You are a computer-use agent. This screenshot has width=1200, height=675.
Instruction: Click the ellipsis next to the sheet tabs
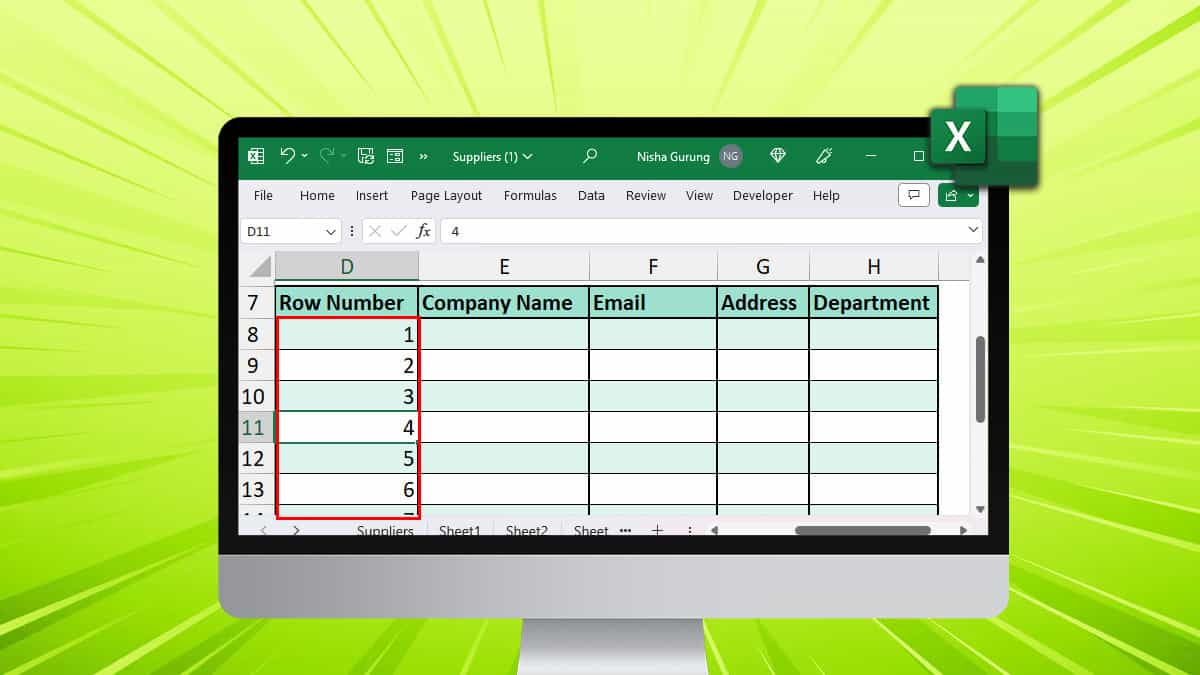625,530
